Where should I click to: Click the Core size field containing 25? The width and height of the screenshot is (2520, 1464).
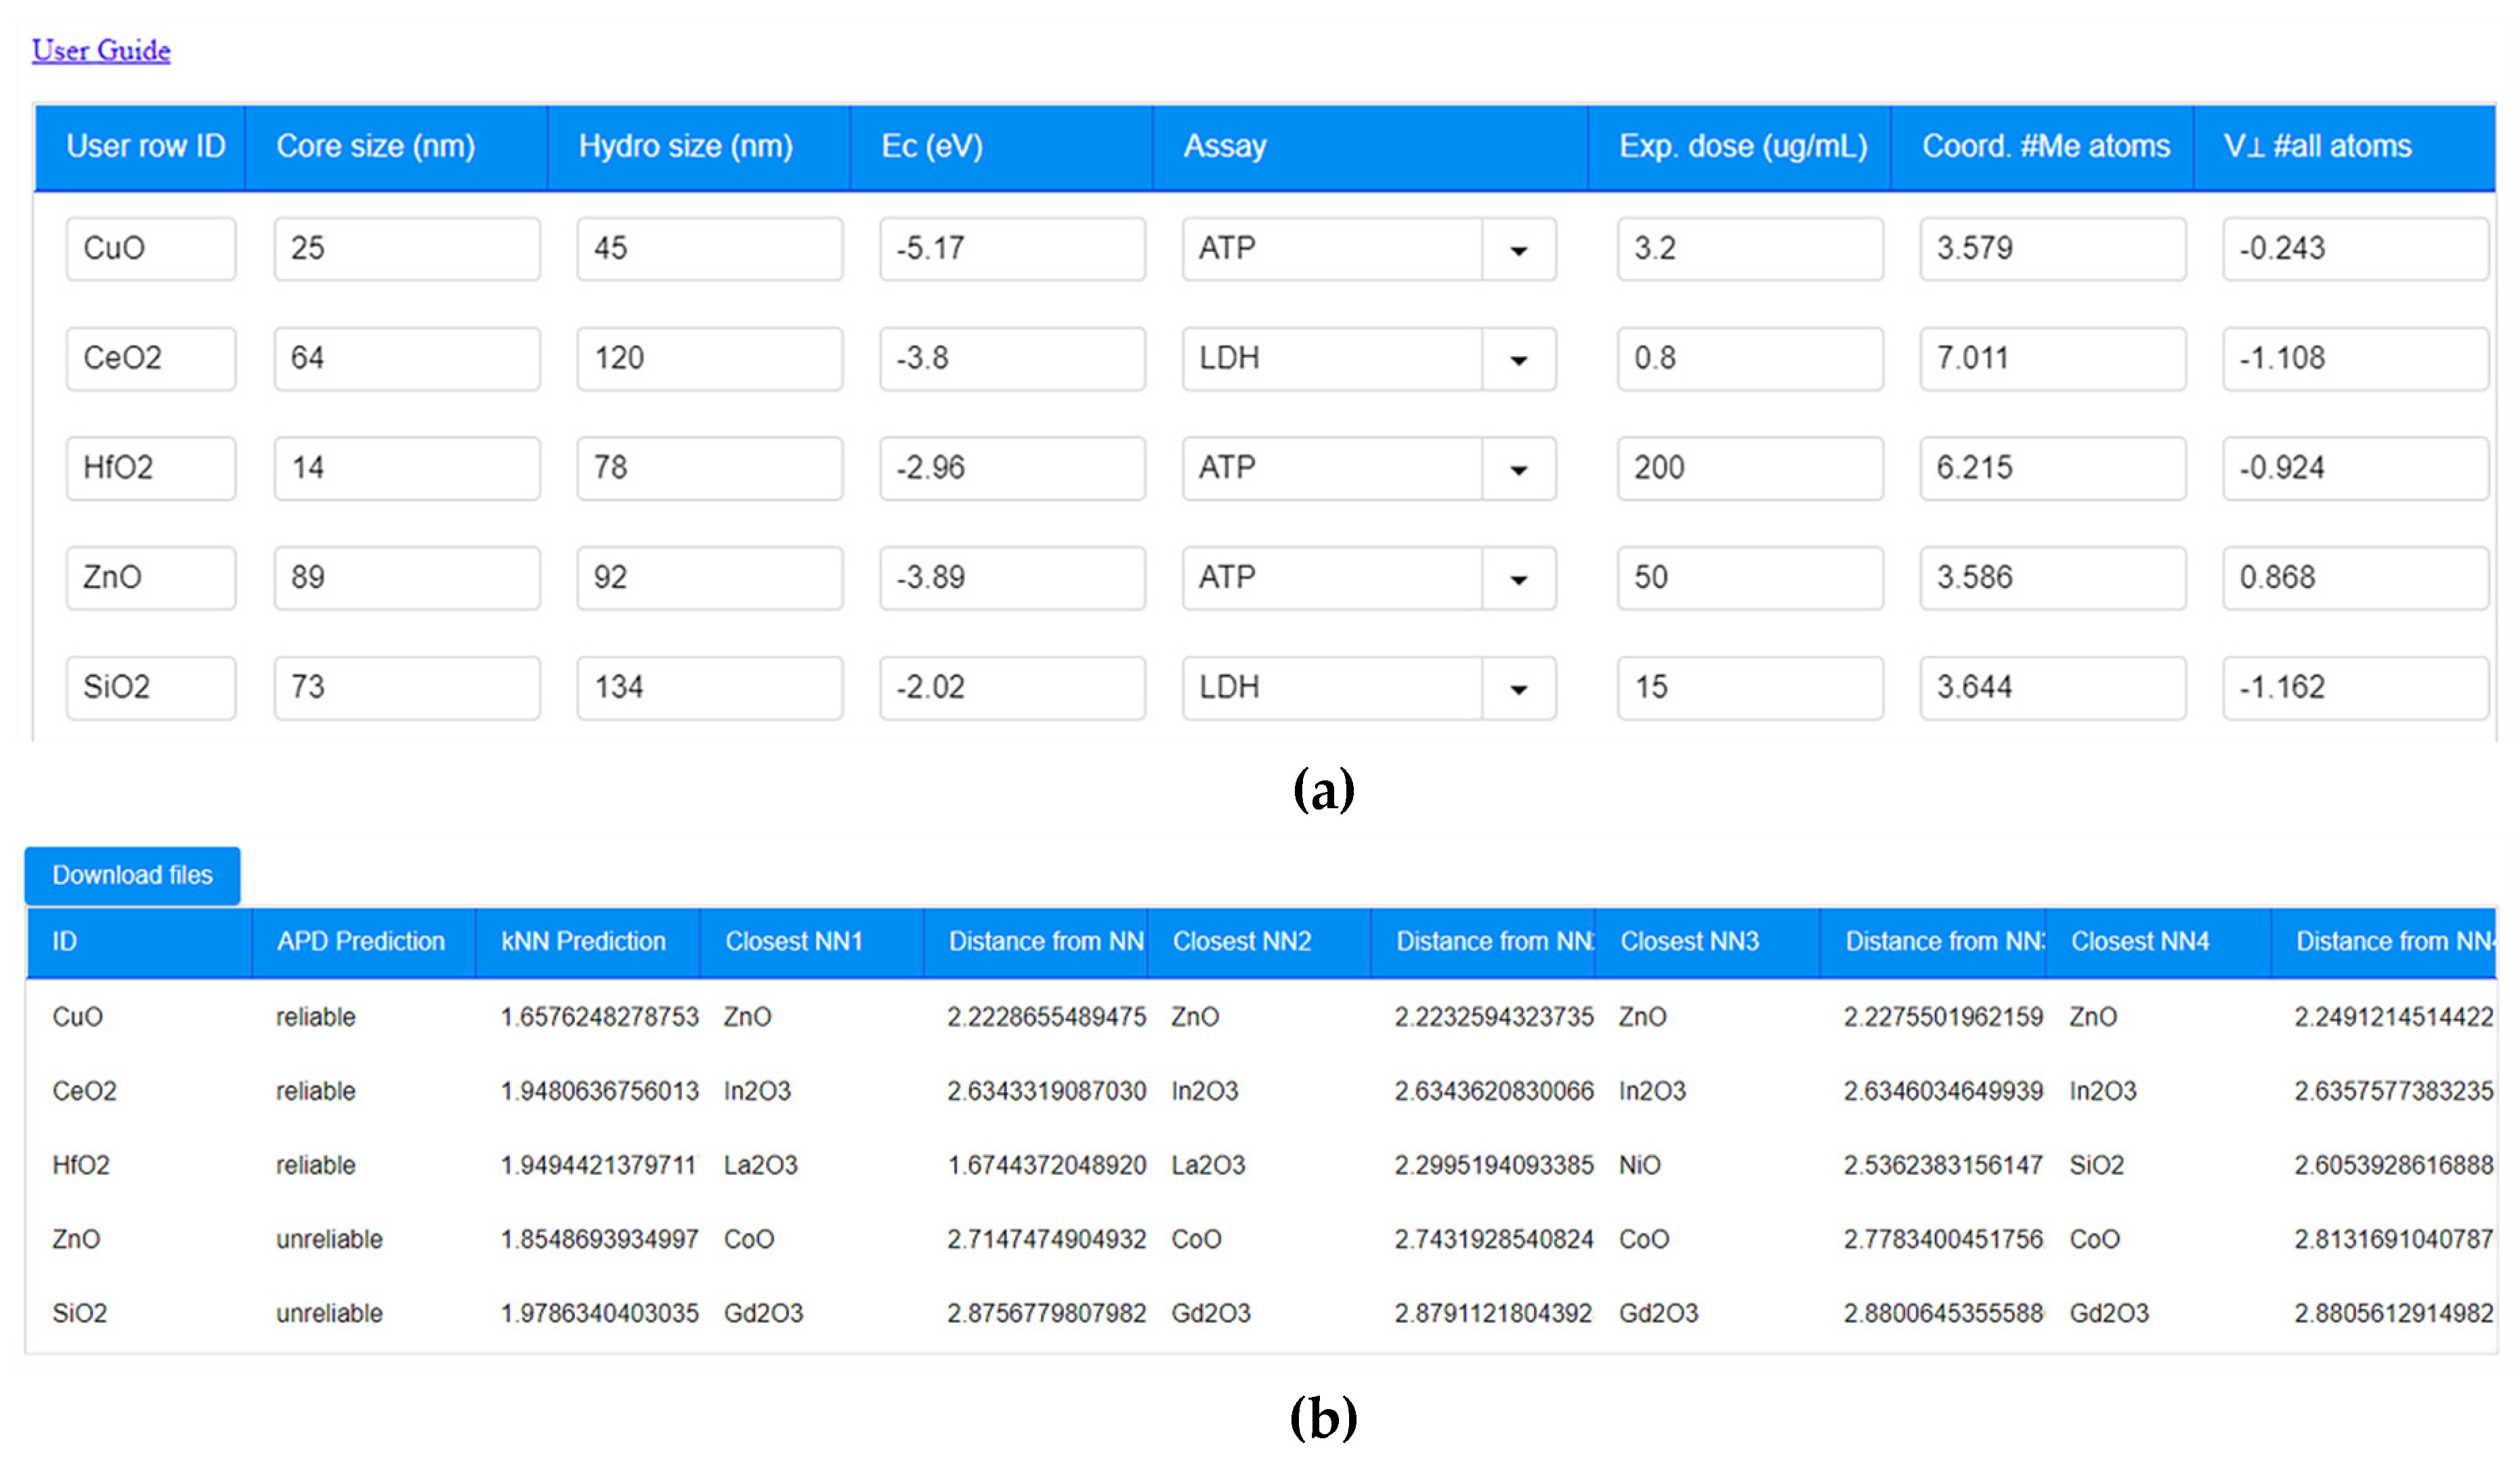pos(407,249)
